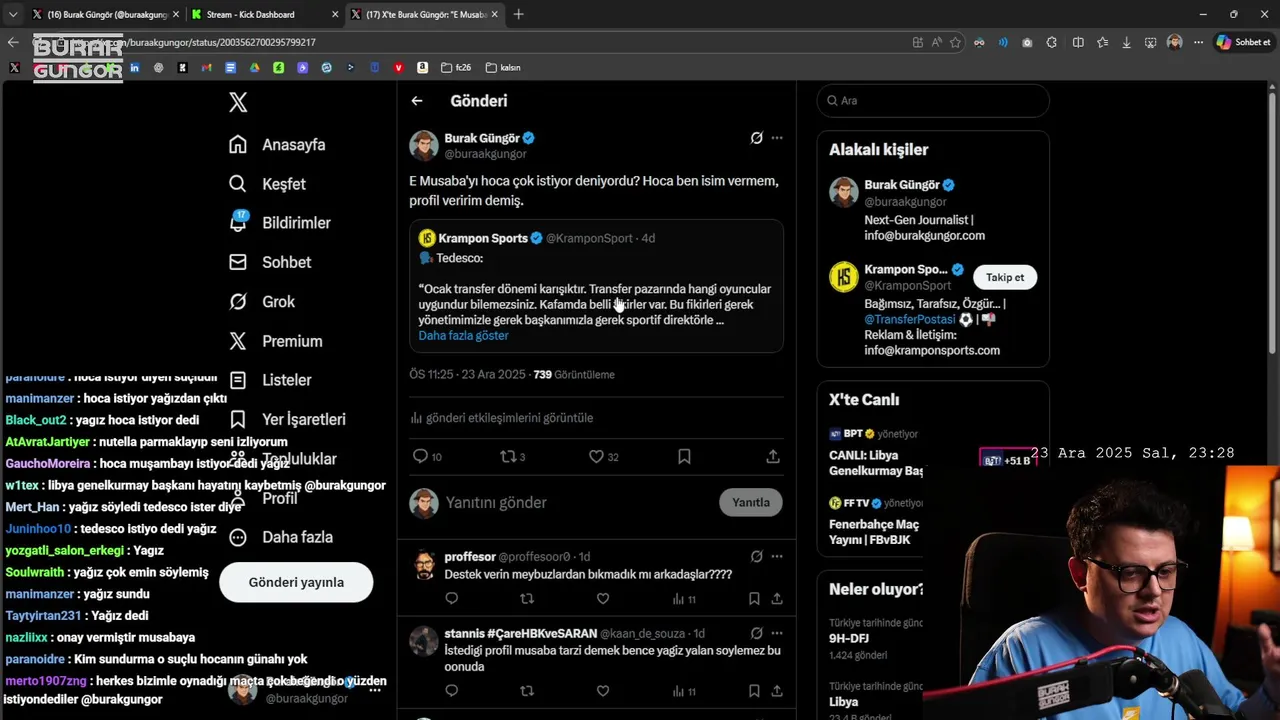The width and height of the screenshot is (1280, 720).
Task: Like proffesor's reply
Action: pyautogui.click(x=603, y=599)
